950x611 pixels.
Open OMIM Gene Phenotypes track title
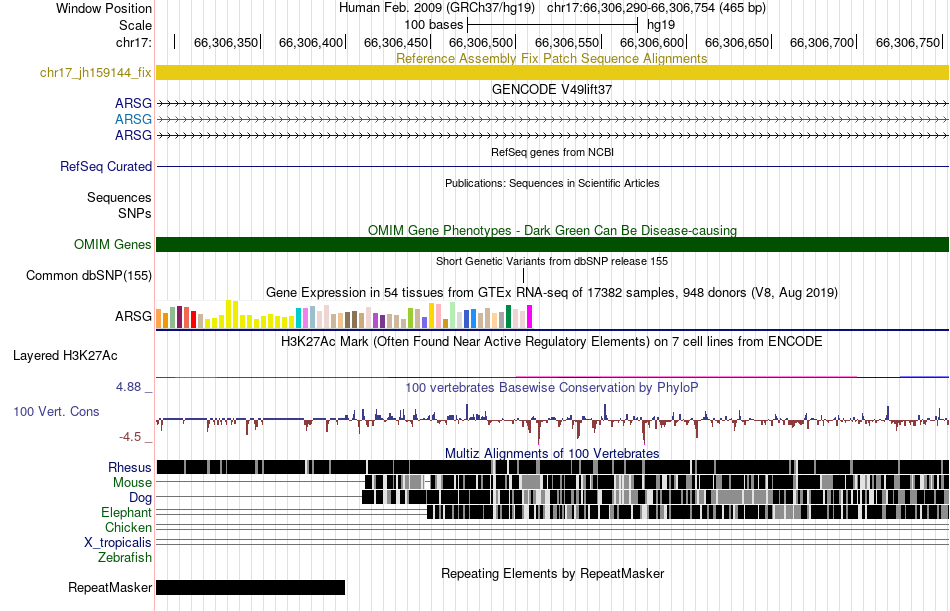(x=552, y=230)
